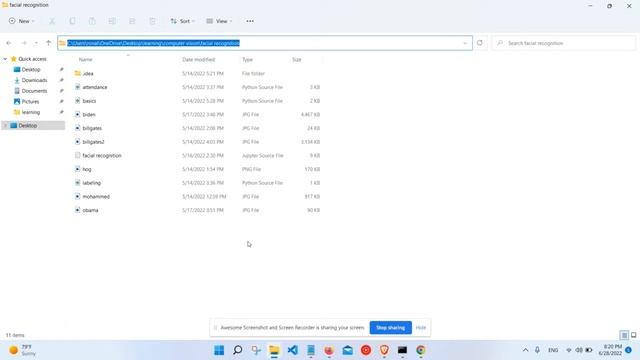Select the hog PNG file
Image resolution: width=640 pixels, height=360 pixels.
(x=87, y=169)
